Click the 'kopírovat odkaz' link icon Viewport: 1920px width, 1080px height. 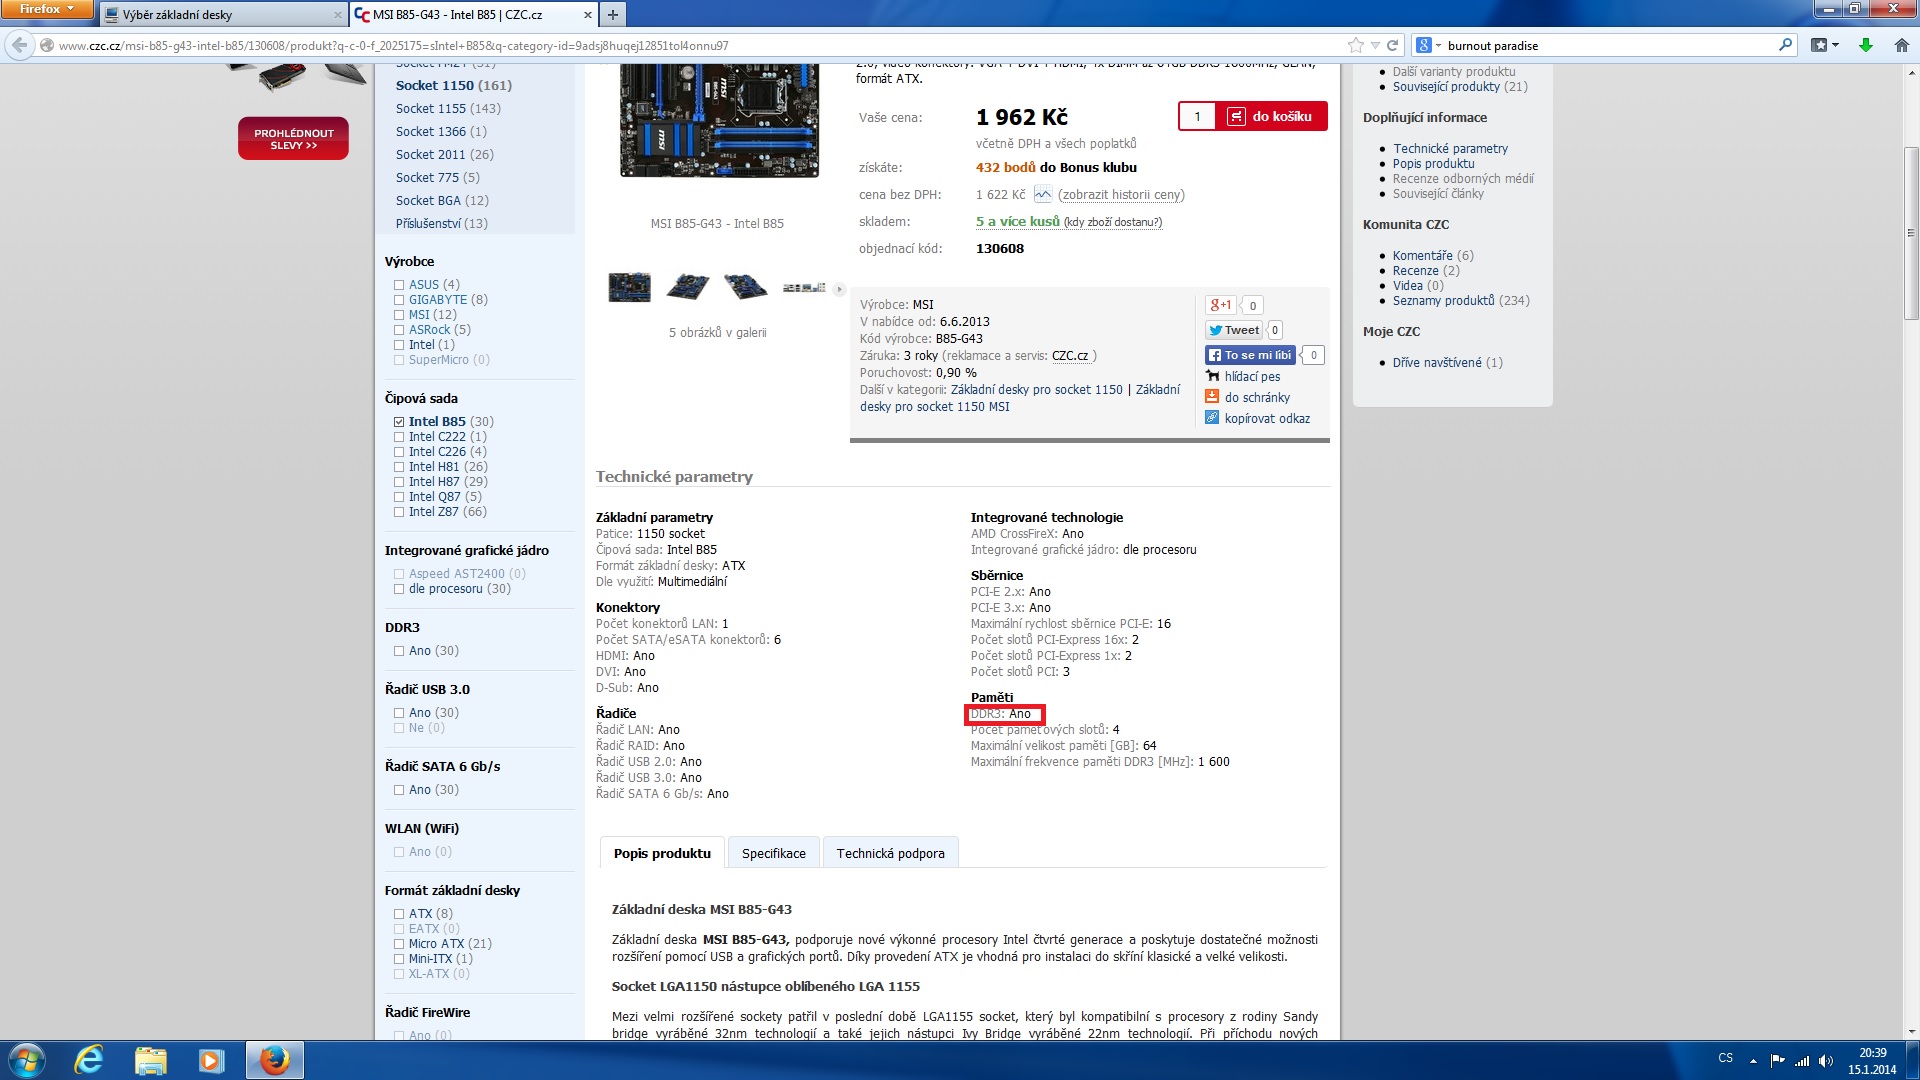click(1212, 418)
